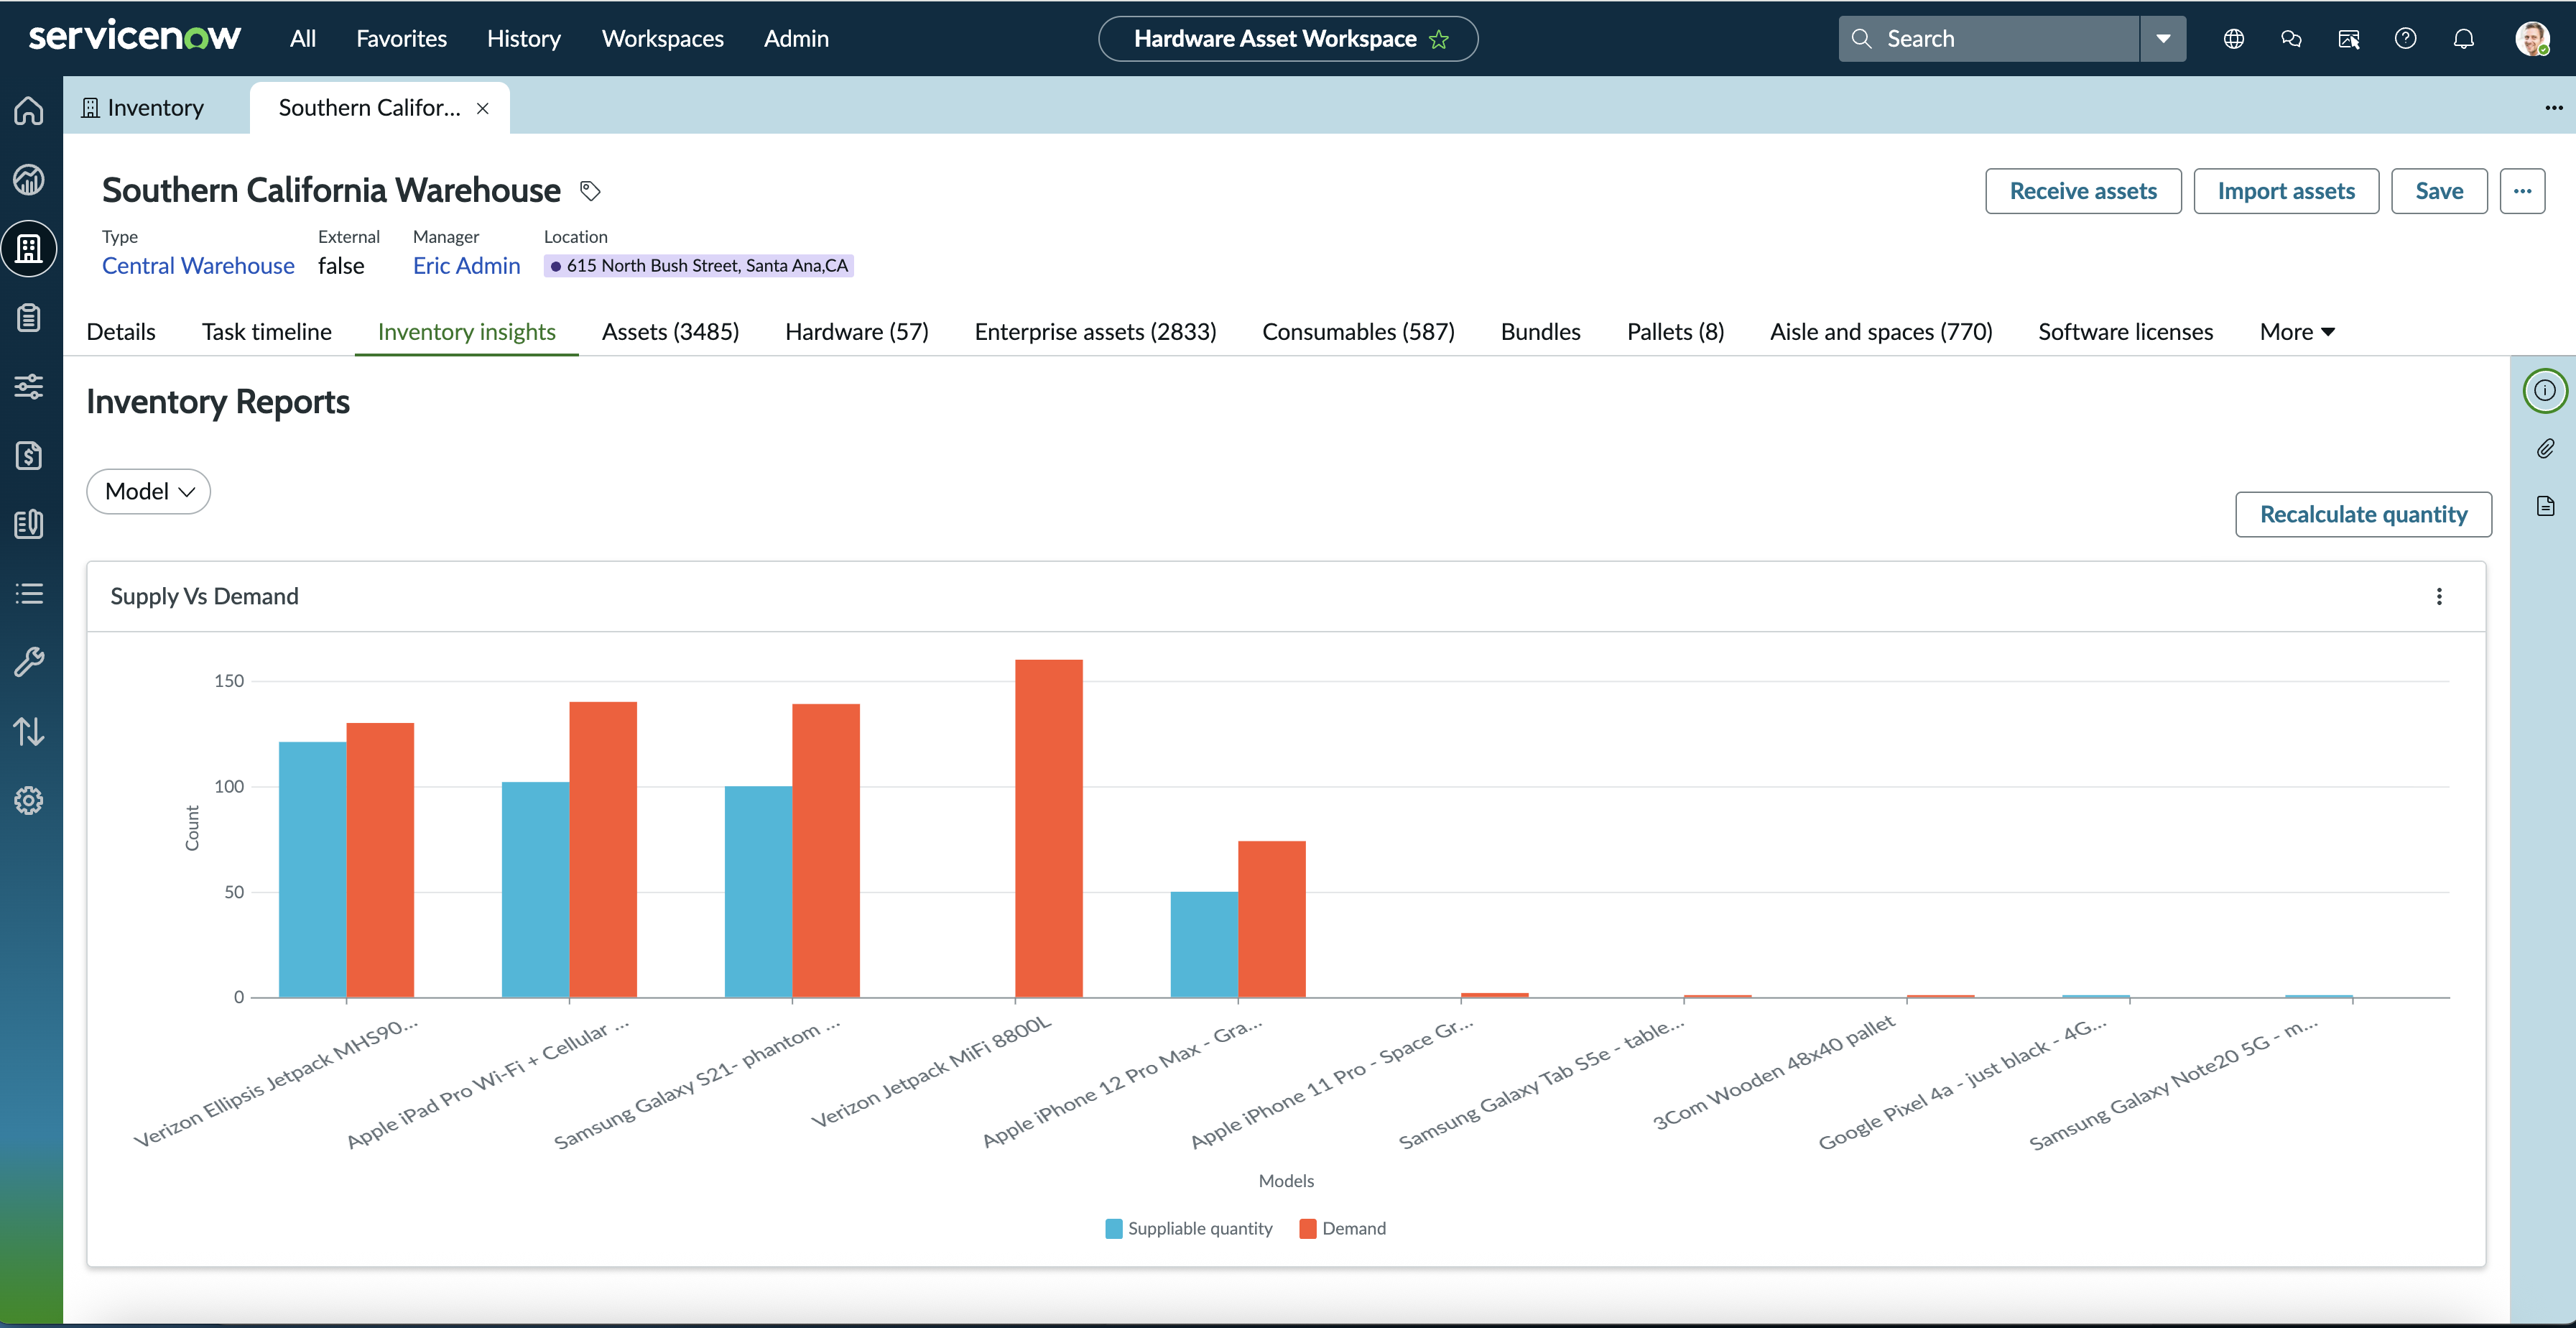Open the info panel icon
This screenshot has width=2576, height=1328.
pyautogui.click(x=2545, y=390)
